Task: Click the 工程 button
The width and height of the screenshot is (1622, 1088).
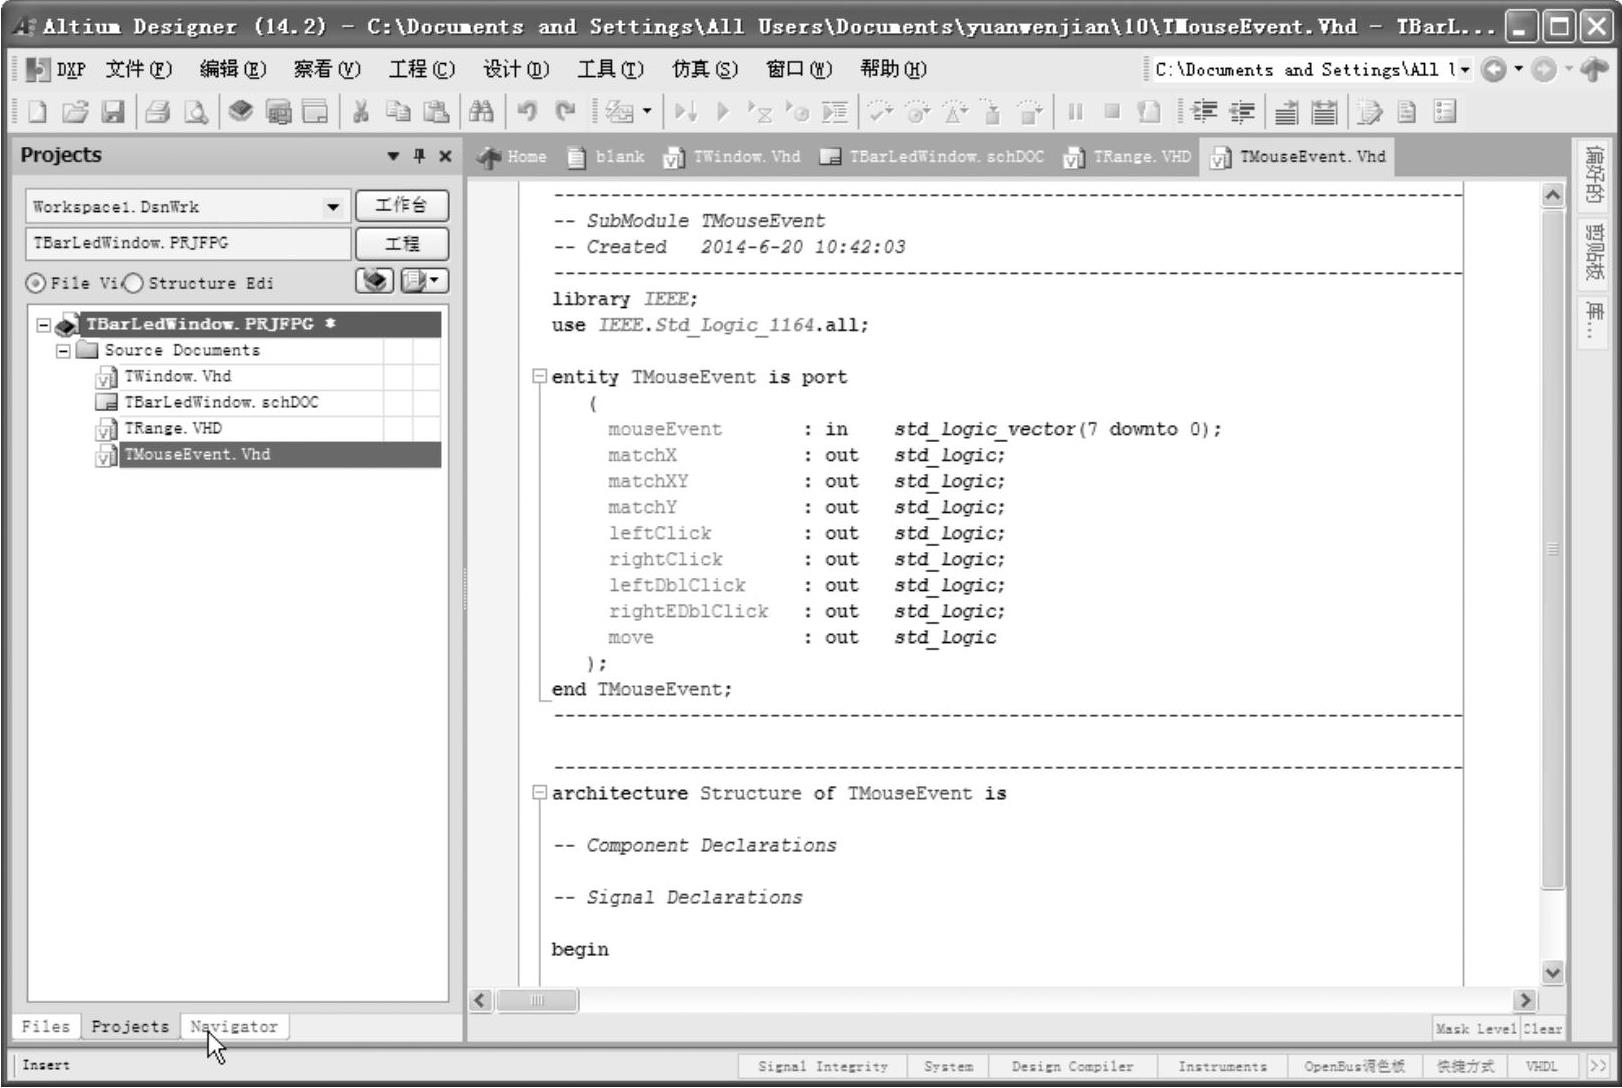Action: tap(401, 244)
